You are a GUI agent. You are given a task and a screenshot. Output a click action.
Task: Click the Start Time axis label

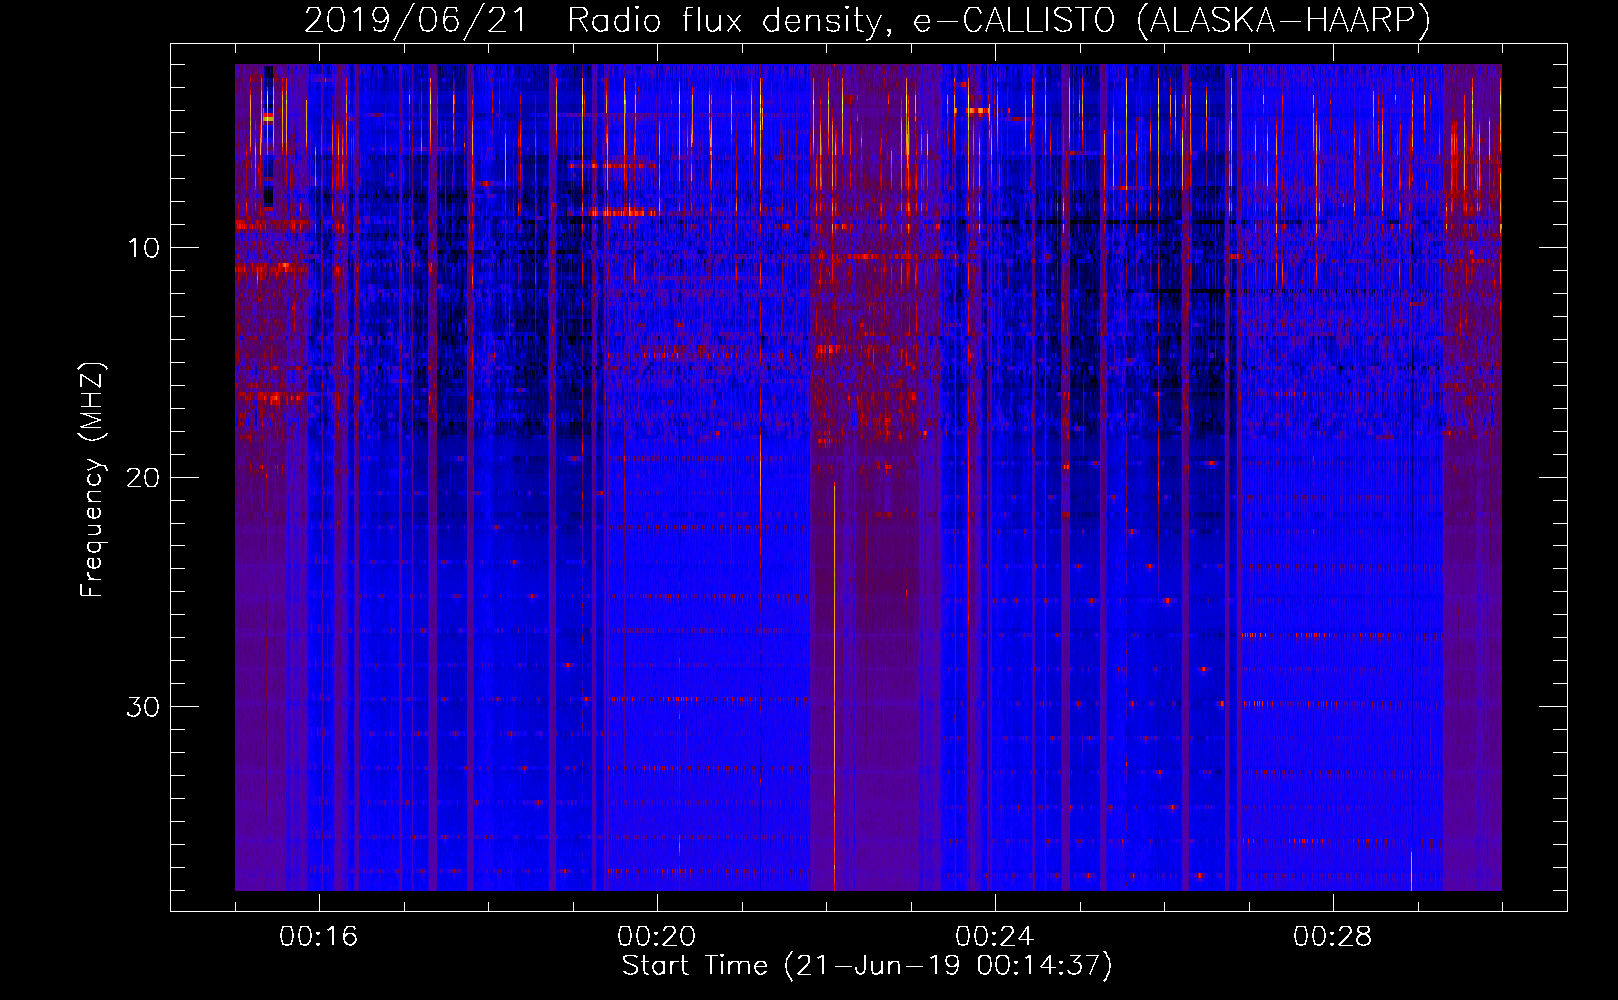[x=867, y=966]
